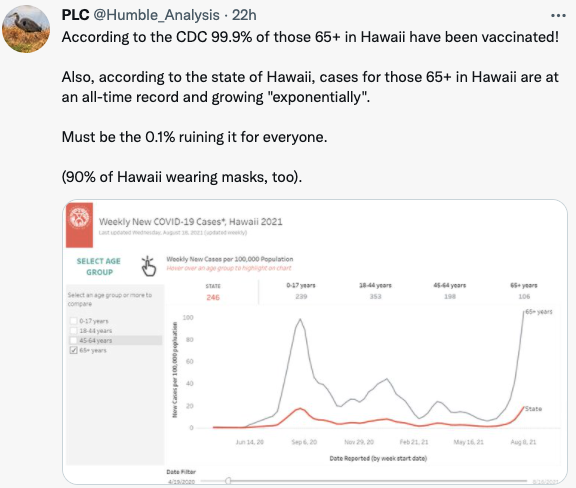Screen dimensions: 576x488
Task: Select the 0-17 years column header
Action: [x=301, y=291]
